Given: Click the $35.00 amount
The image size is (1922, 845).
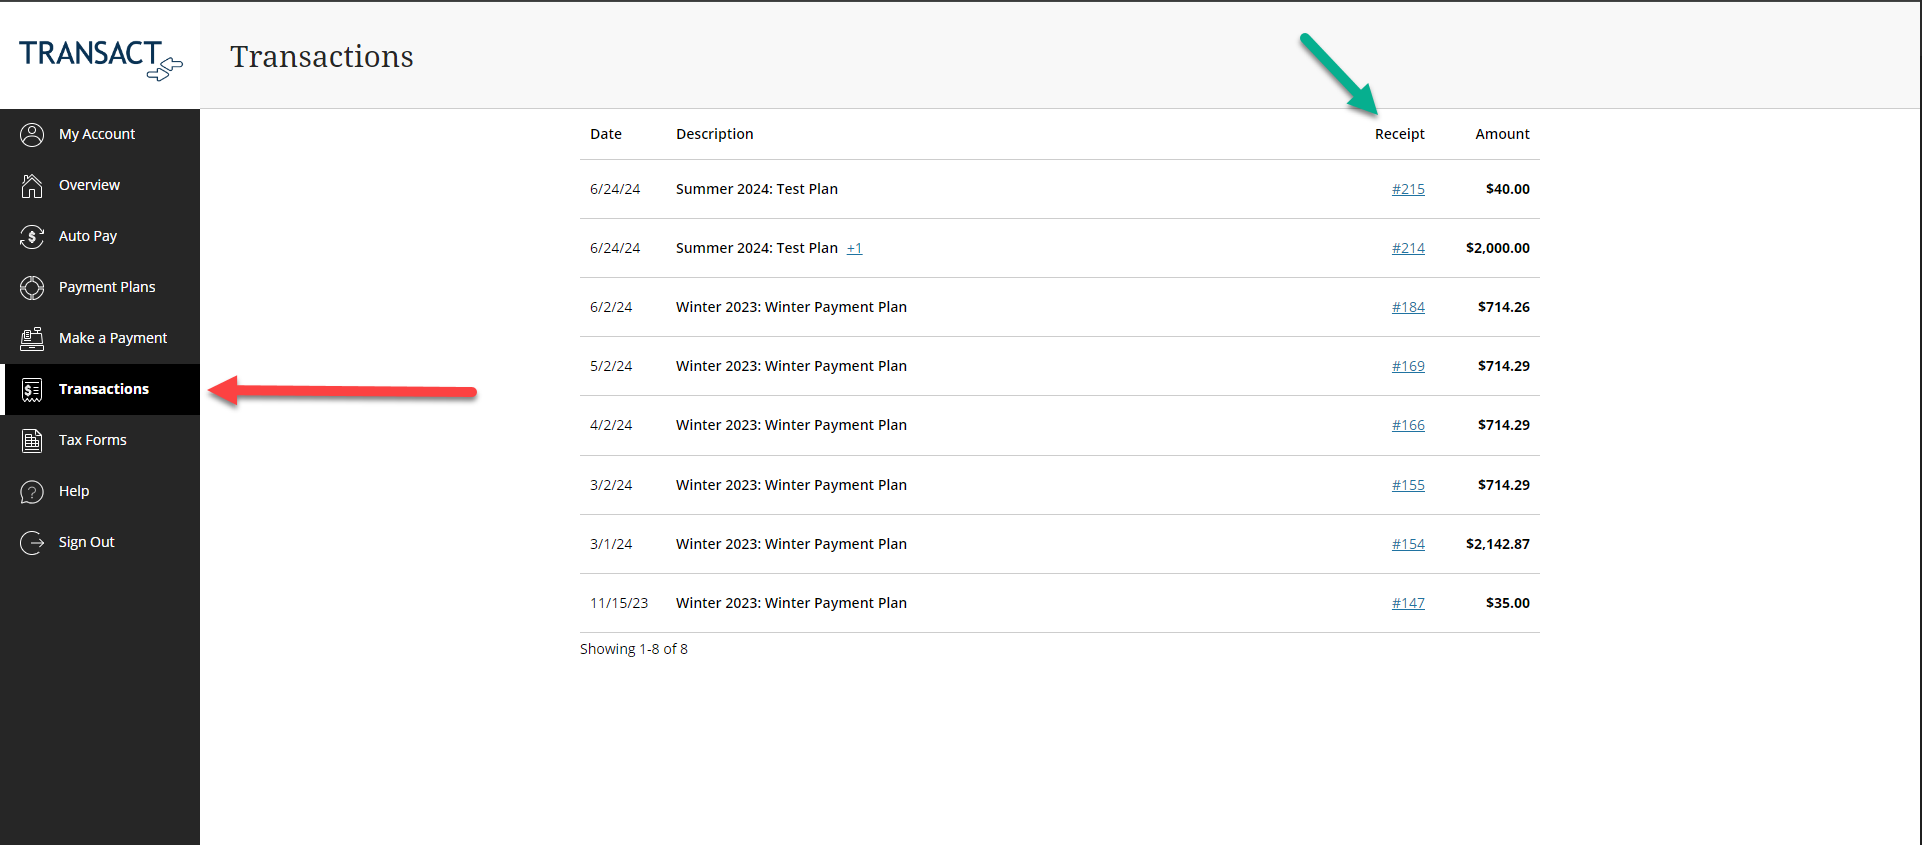Looking at the screenshot, I should coord(1508,603).
